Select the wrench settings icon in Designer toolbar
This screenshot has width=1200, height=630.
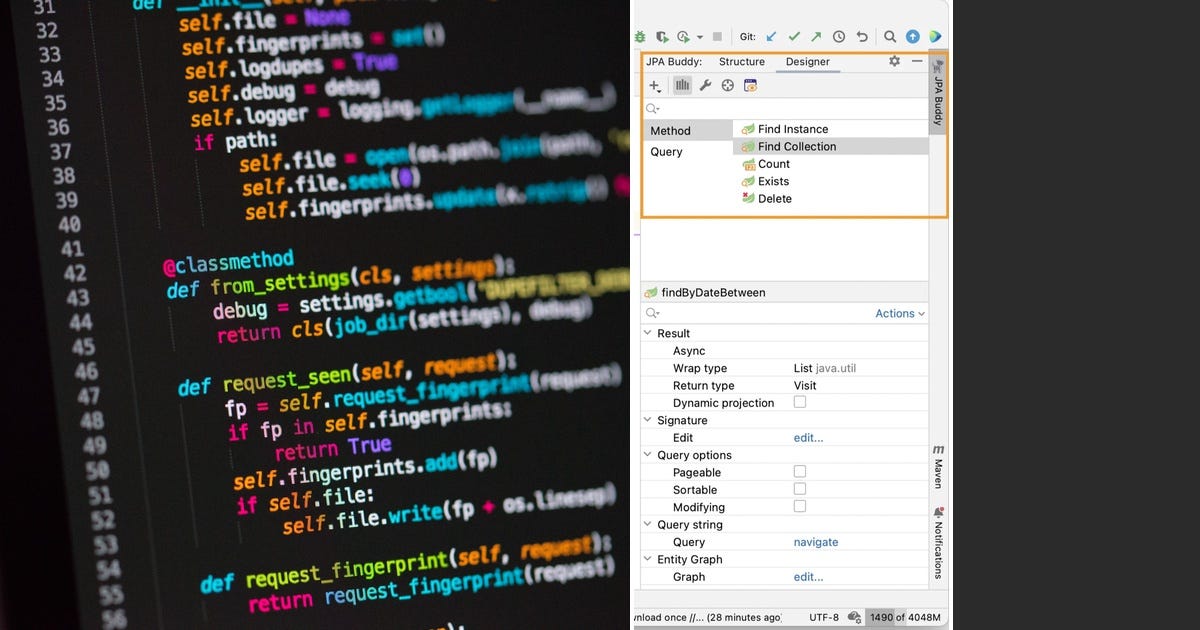pyautogui.click(x=706, y=86)
